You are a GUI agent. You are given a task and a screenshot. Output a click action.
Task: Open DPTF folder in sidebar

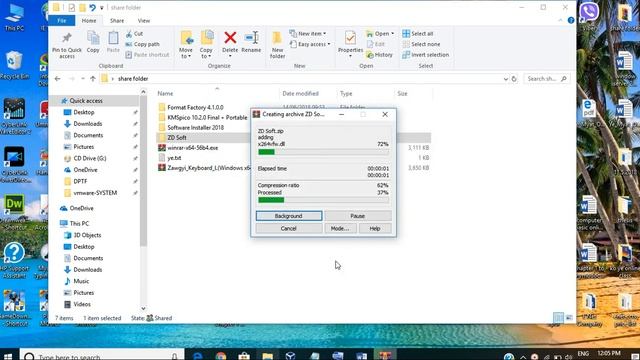pyautogui.click(x=80, y=181)
